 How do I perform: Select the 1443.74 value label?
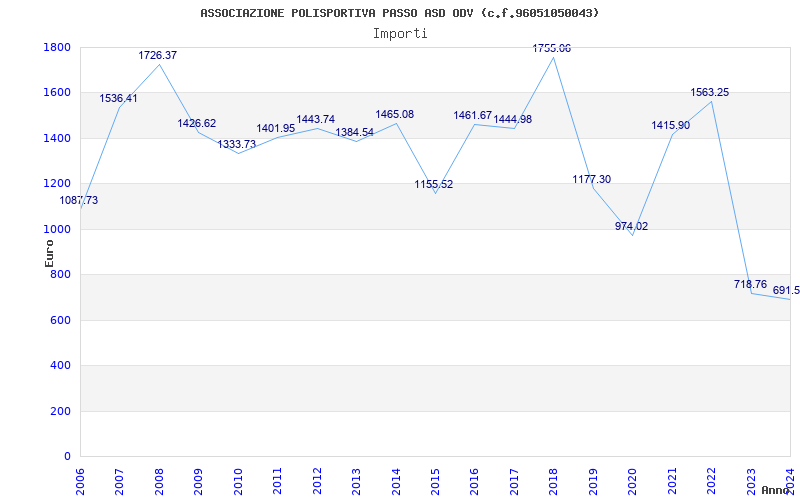(316, 119)
